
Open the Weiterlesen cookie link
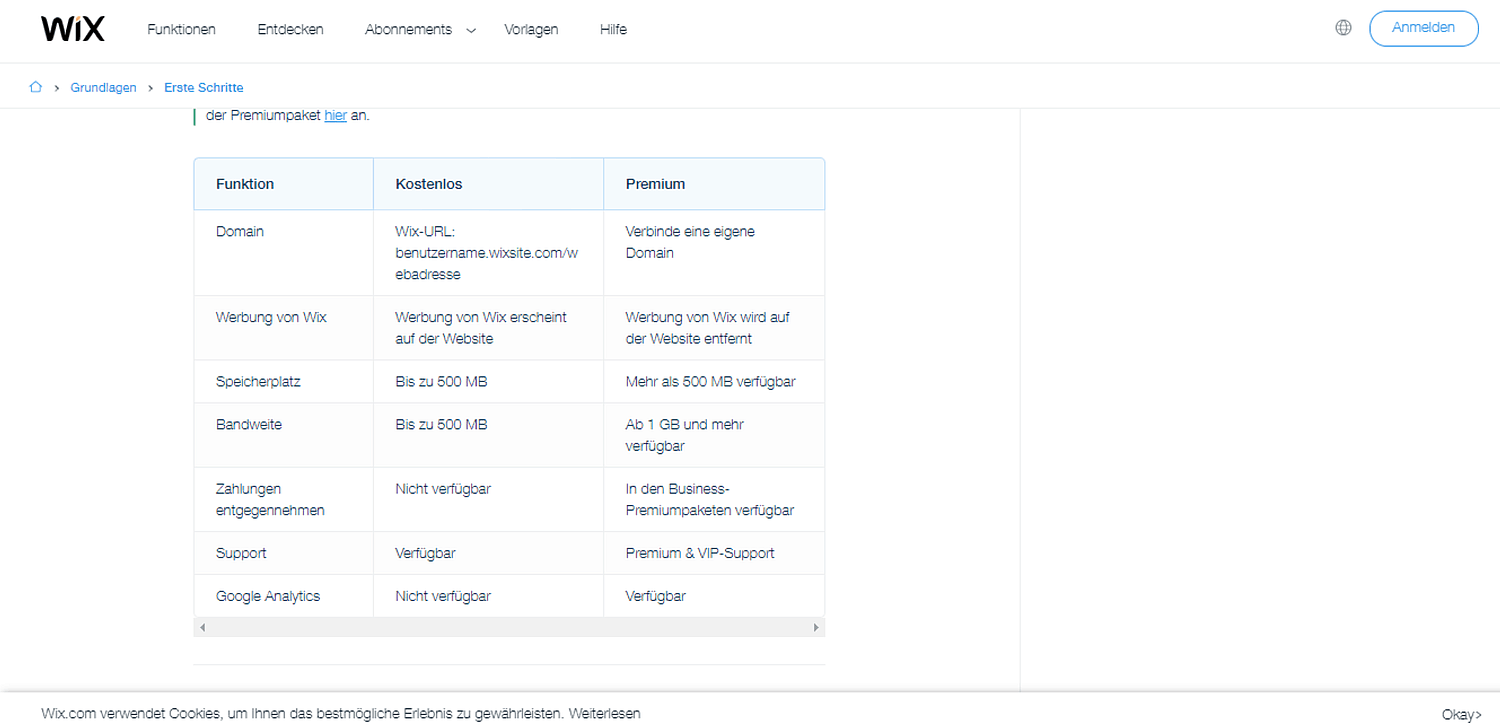point(604,713)
